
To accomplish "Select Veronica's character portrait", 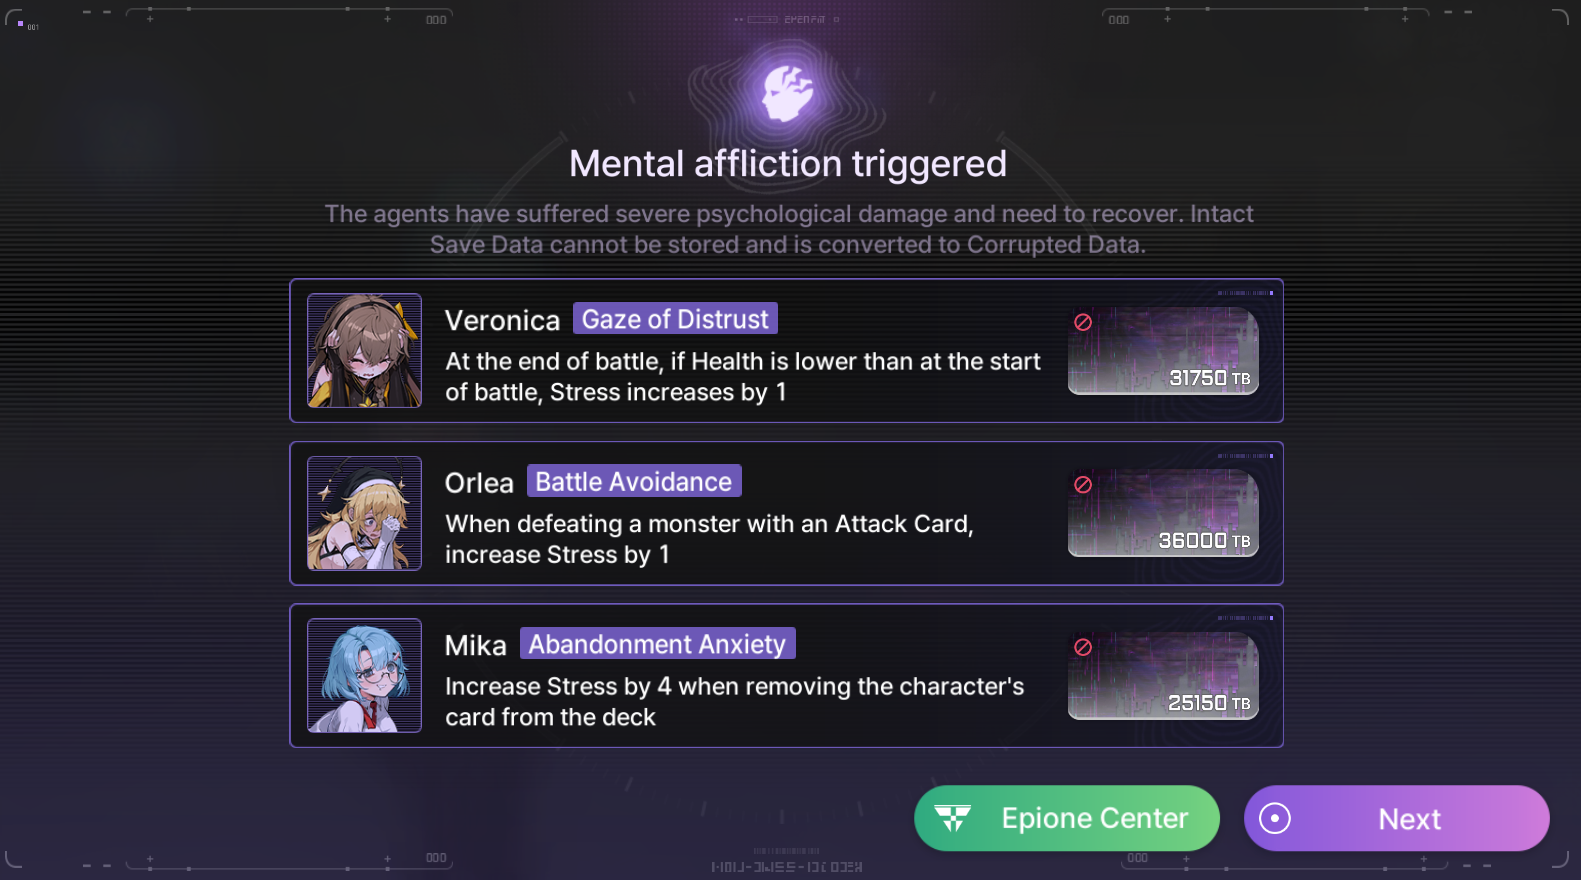I will pyautogui.click(x=364, y=350).
